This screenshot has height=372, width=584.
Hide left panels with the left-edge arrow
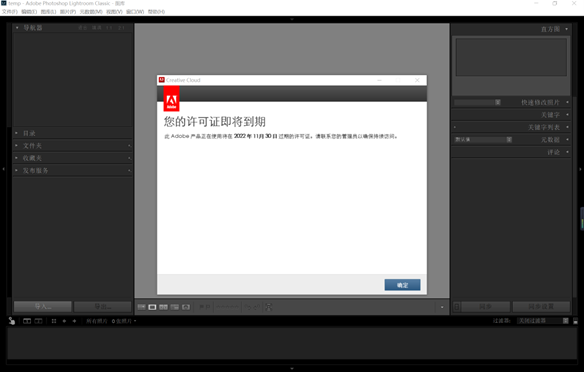(3, 169)
